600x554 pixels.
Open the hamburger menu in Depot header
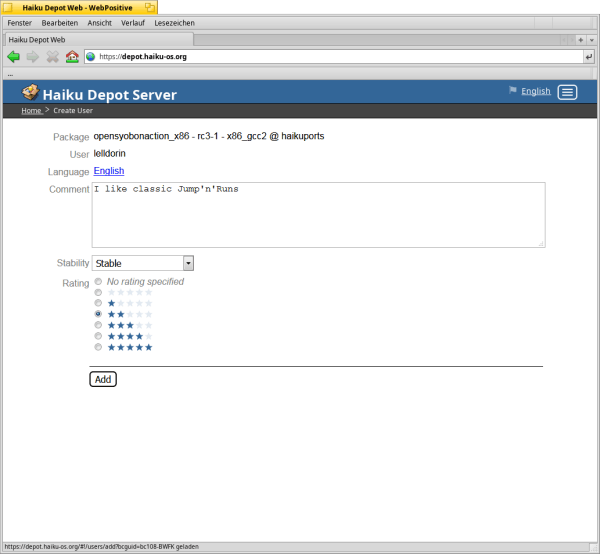pyautogui.click(x=568, y=92)
